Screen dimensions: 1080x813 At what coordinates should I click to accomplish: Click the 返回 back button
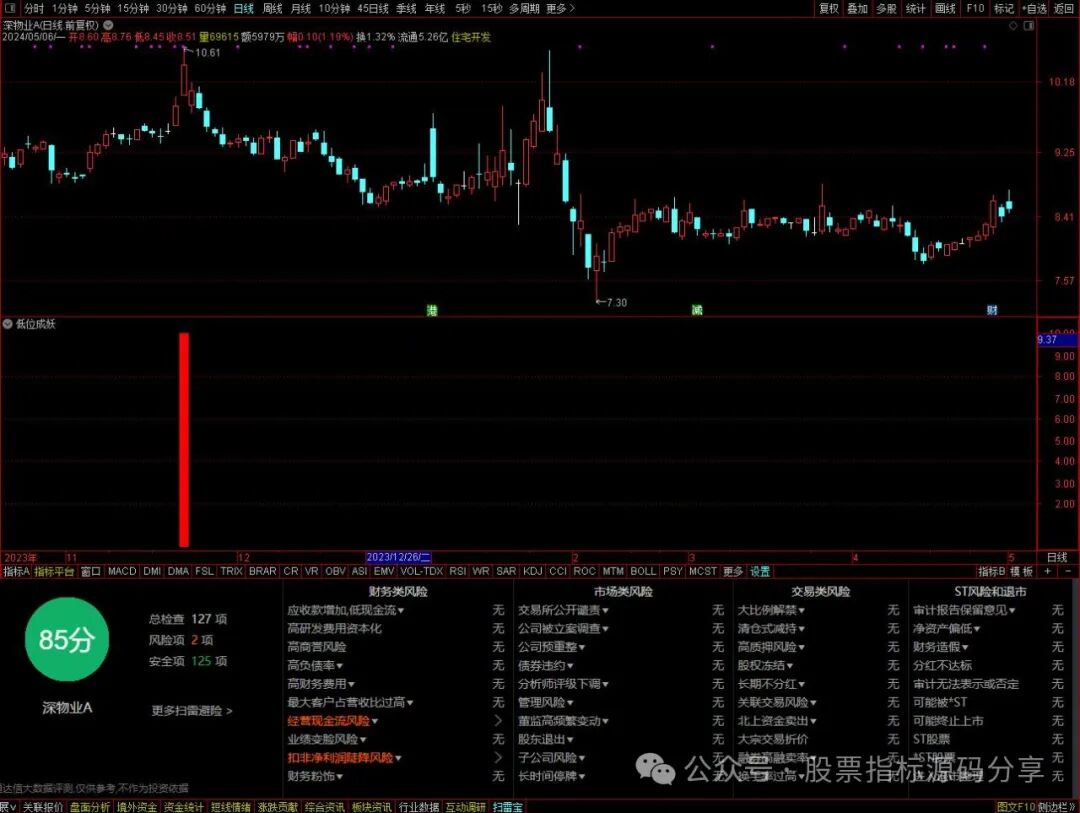pyautogui.click(x=1063, y=8)
